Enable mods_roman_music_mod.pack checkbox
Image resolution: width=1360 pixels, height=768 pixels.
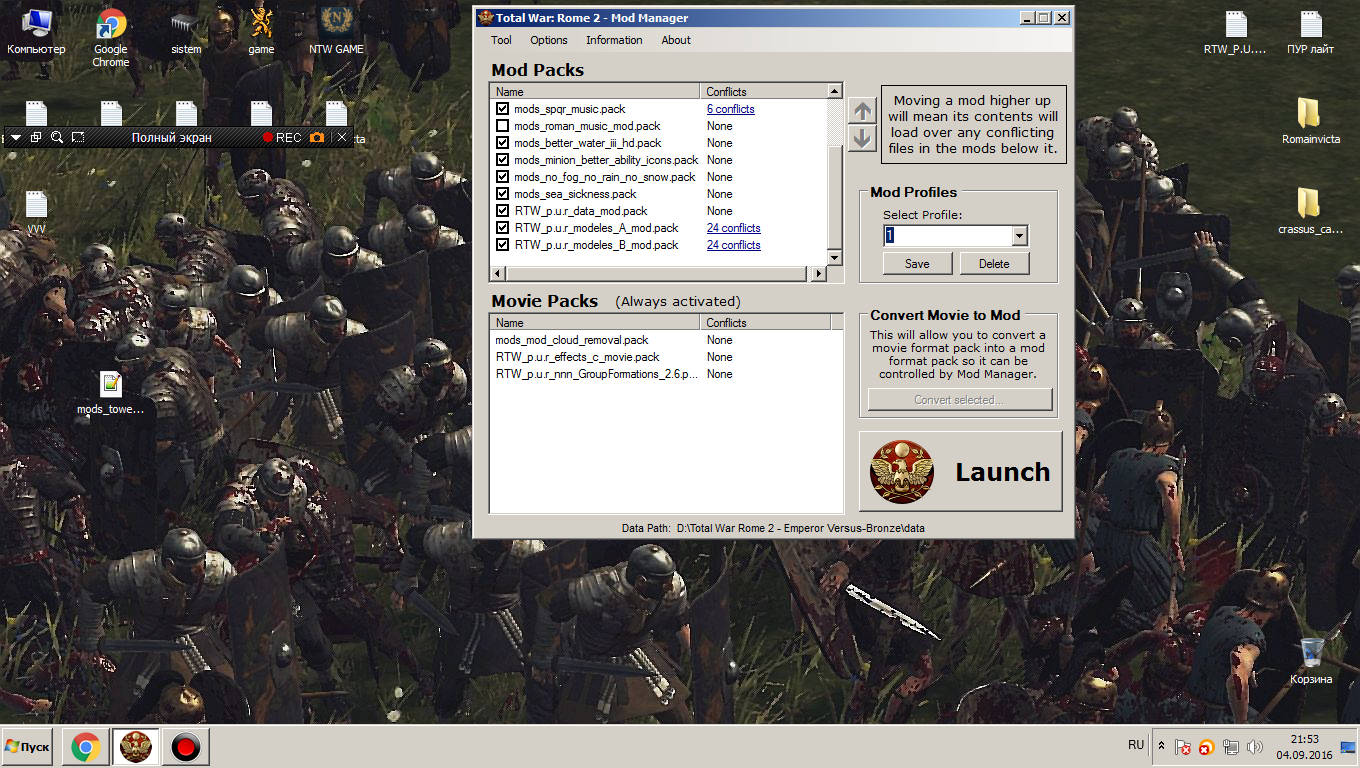tap(502, 126)
